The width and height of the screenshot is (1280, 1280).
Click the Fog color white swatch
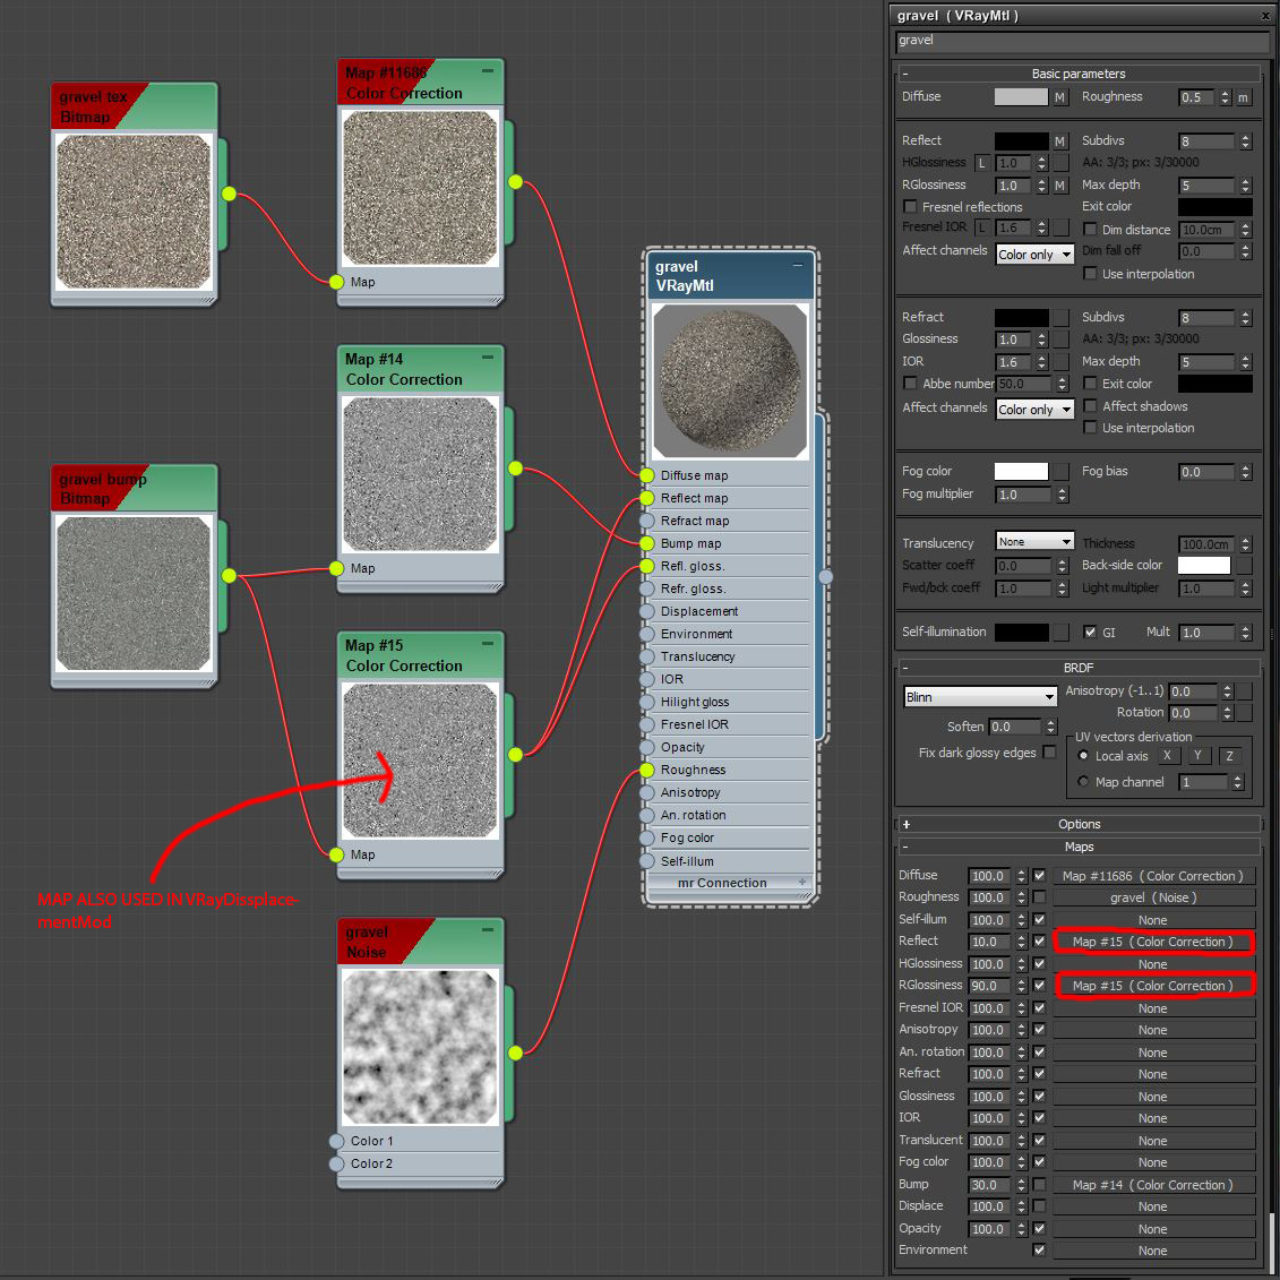point(1021,471)
